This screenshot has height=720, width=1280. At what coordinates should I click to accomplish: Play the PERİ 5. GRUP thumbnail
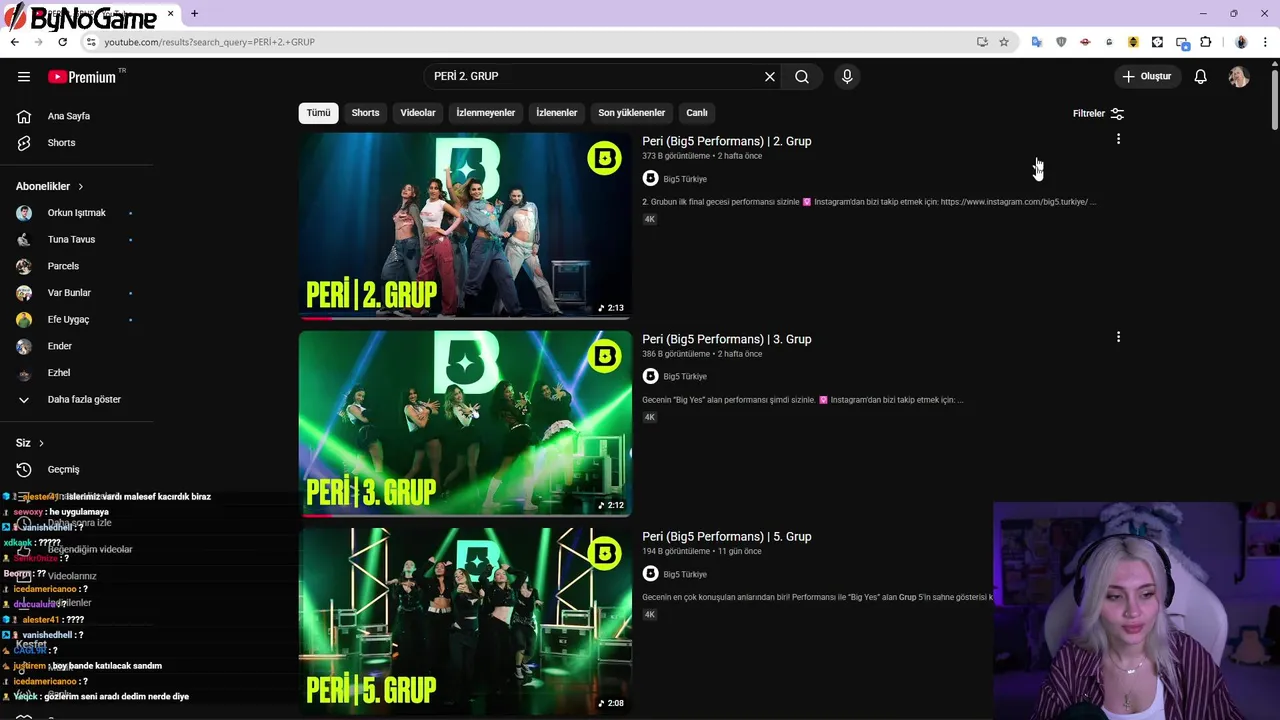tap(465, 622)
